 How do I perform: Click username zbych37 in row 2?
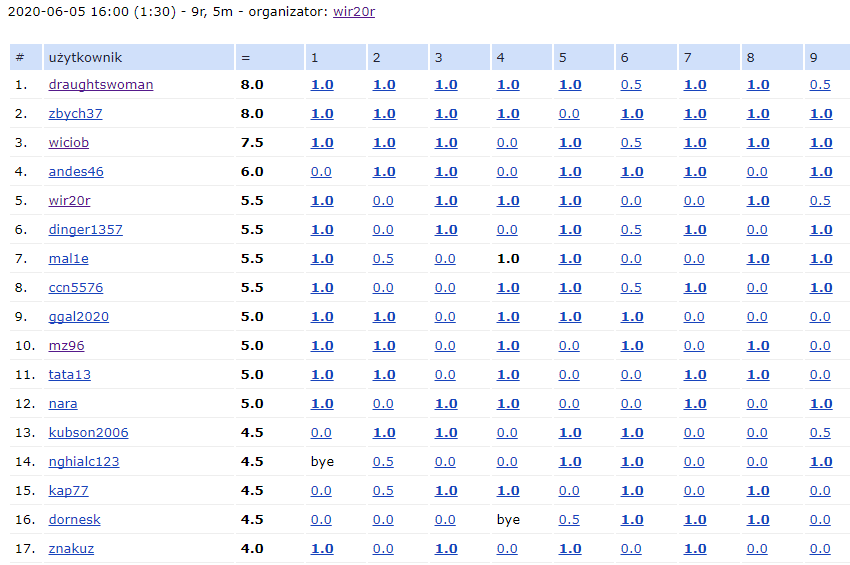click(75, 114)
